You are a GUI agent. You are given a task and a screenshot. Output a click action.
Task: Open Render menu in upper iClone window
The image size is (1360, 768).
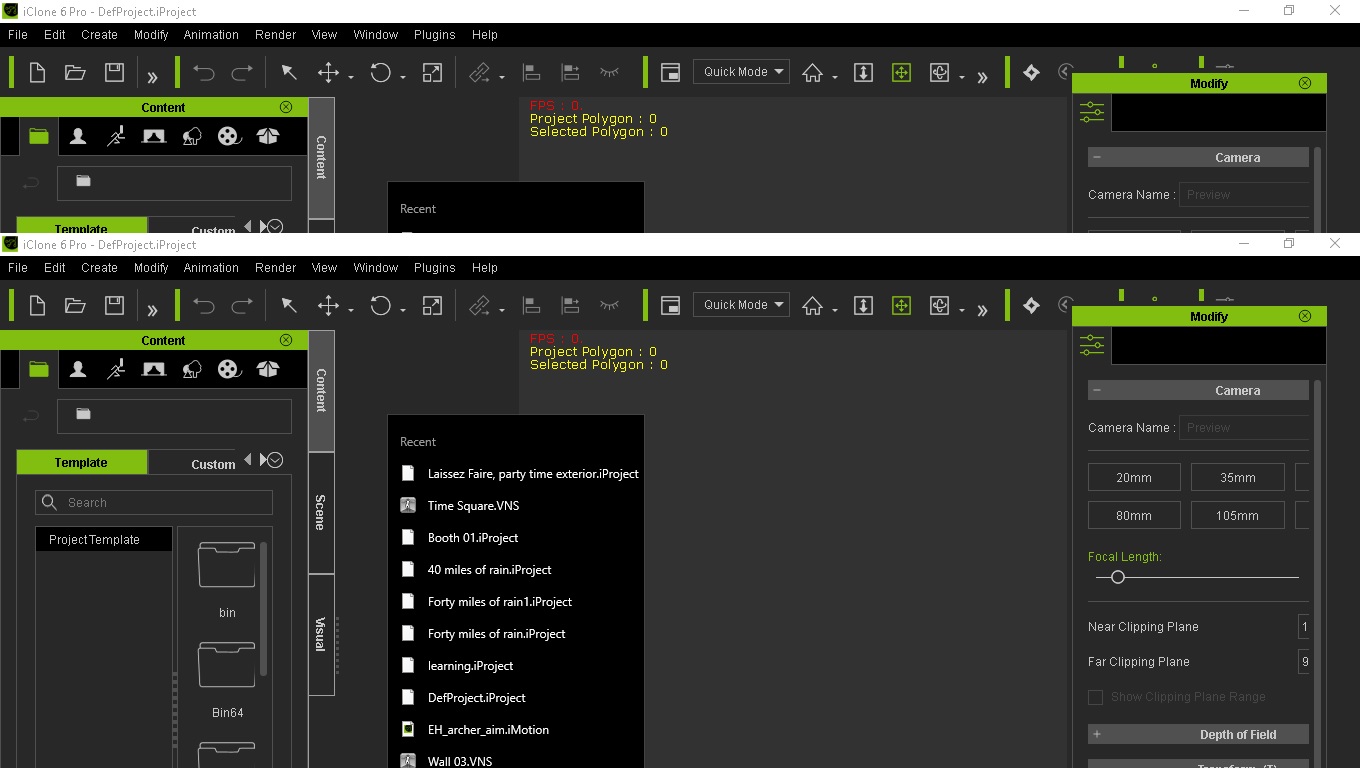tap(275, 35)
